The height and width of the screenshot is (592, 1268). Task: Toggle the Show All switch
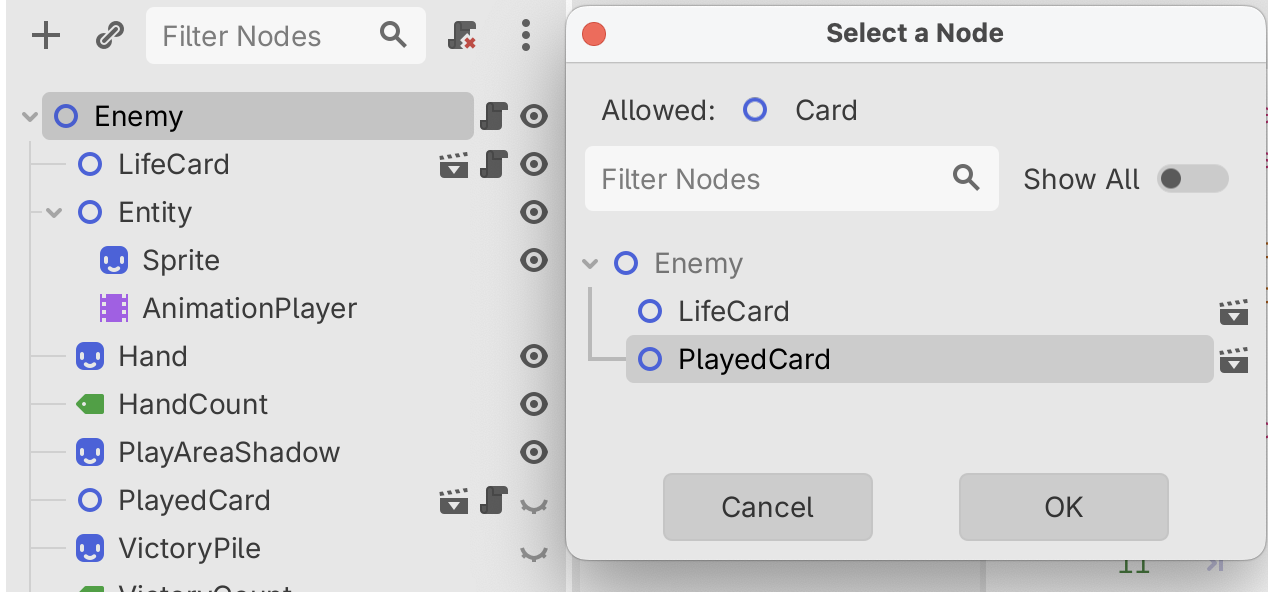tap(1191, 179)
